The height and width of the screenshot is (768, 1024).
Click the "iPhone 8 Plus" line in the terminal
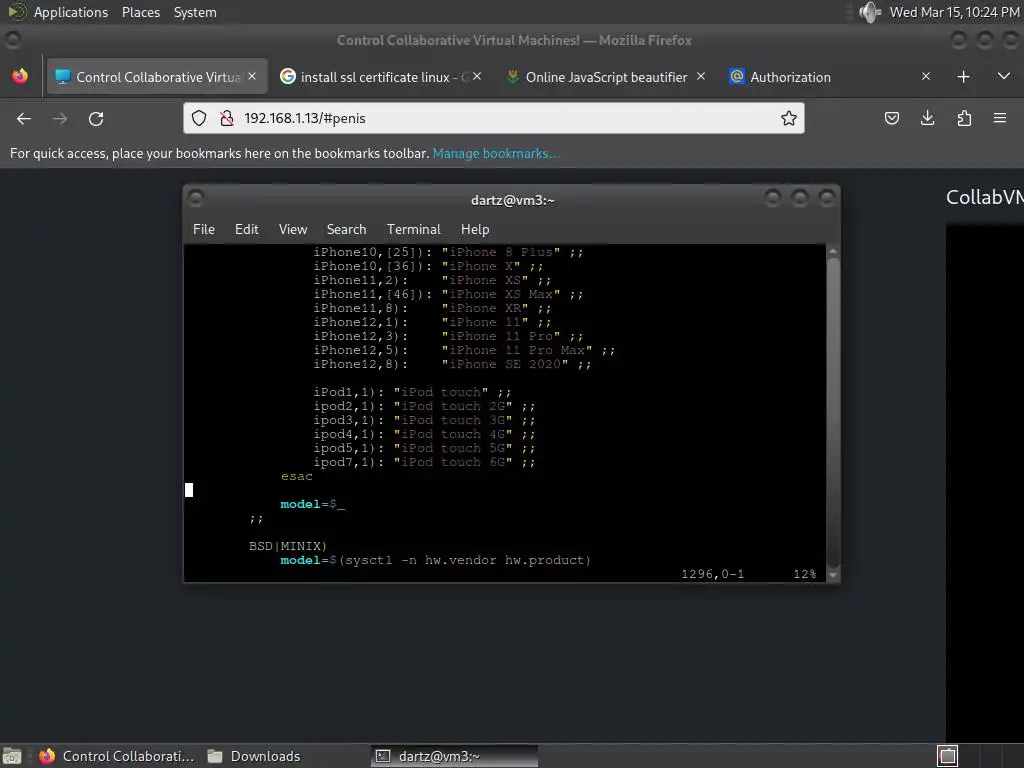point(448,252)
